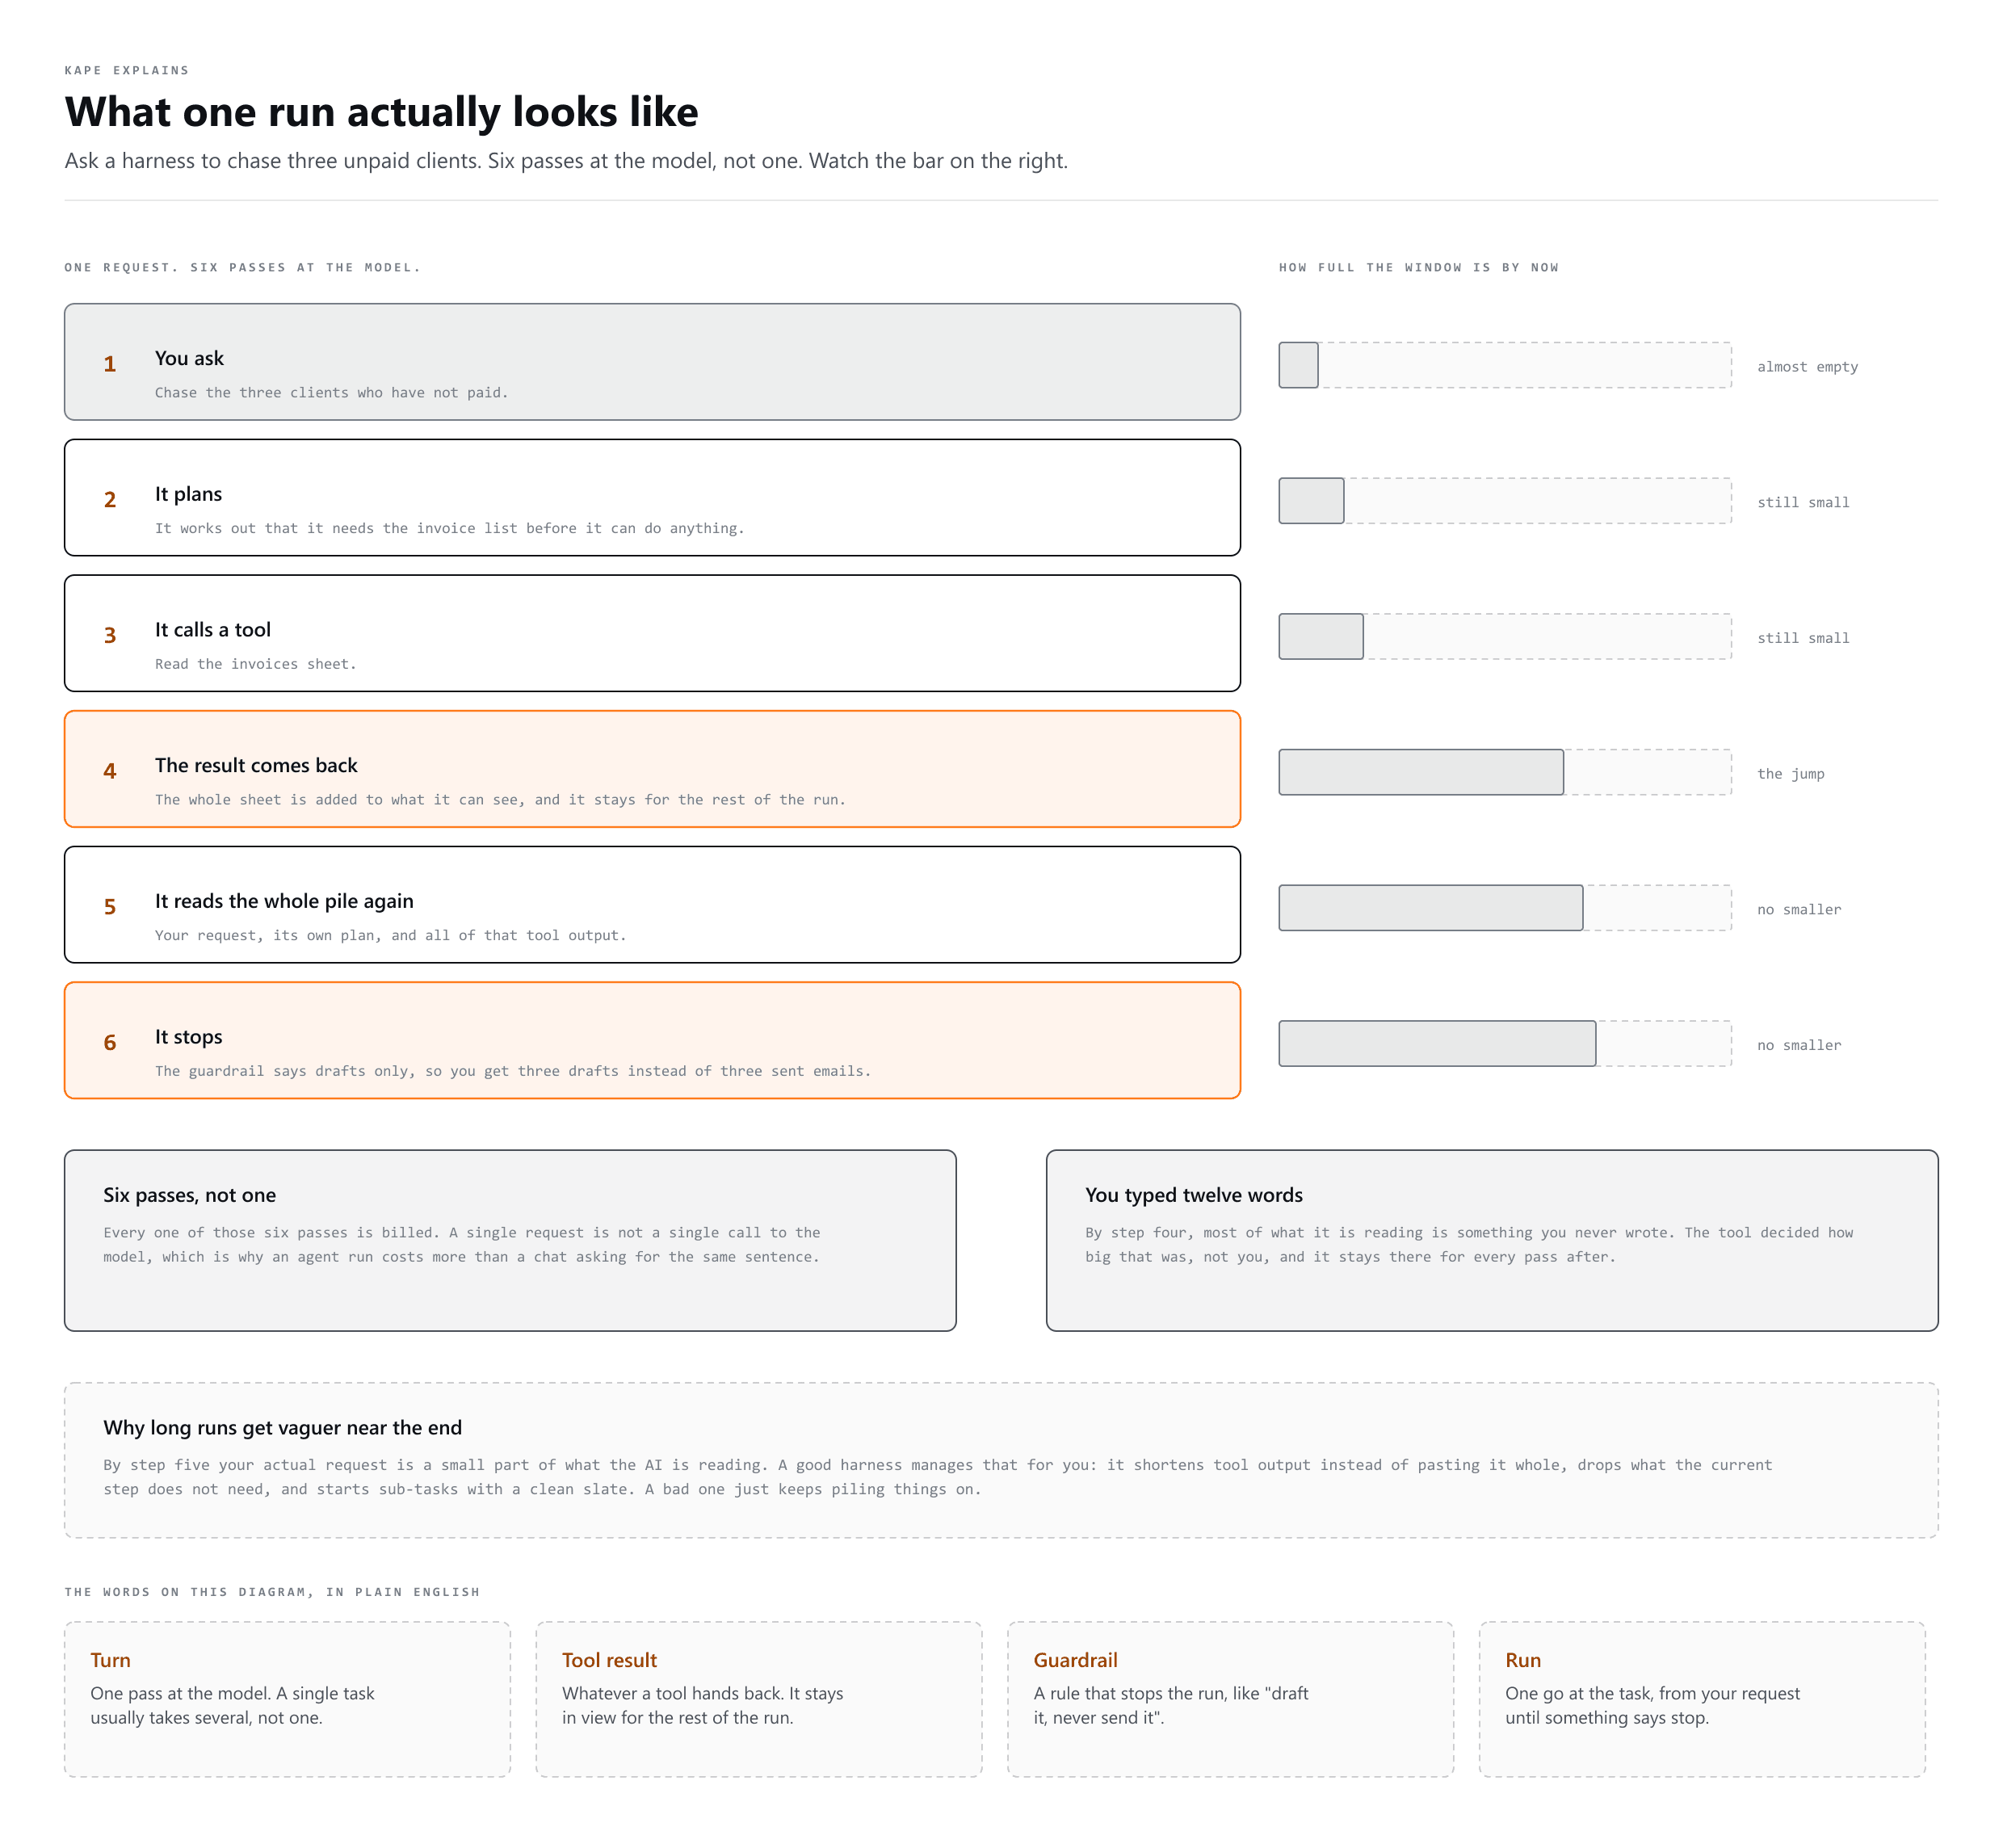Click the window bar labeled 'the jump'
2003x1848 pixels.
pos(1505,772)
